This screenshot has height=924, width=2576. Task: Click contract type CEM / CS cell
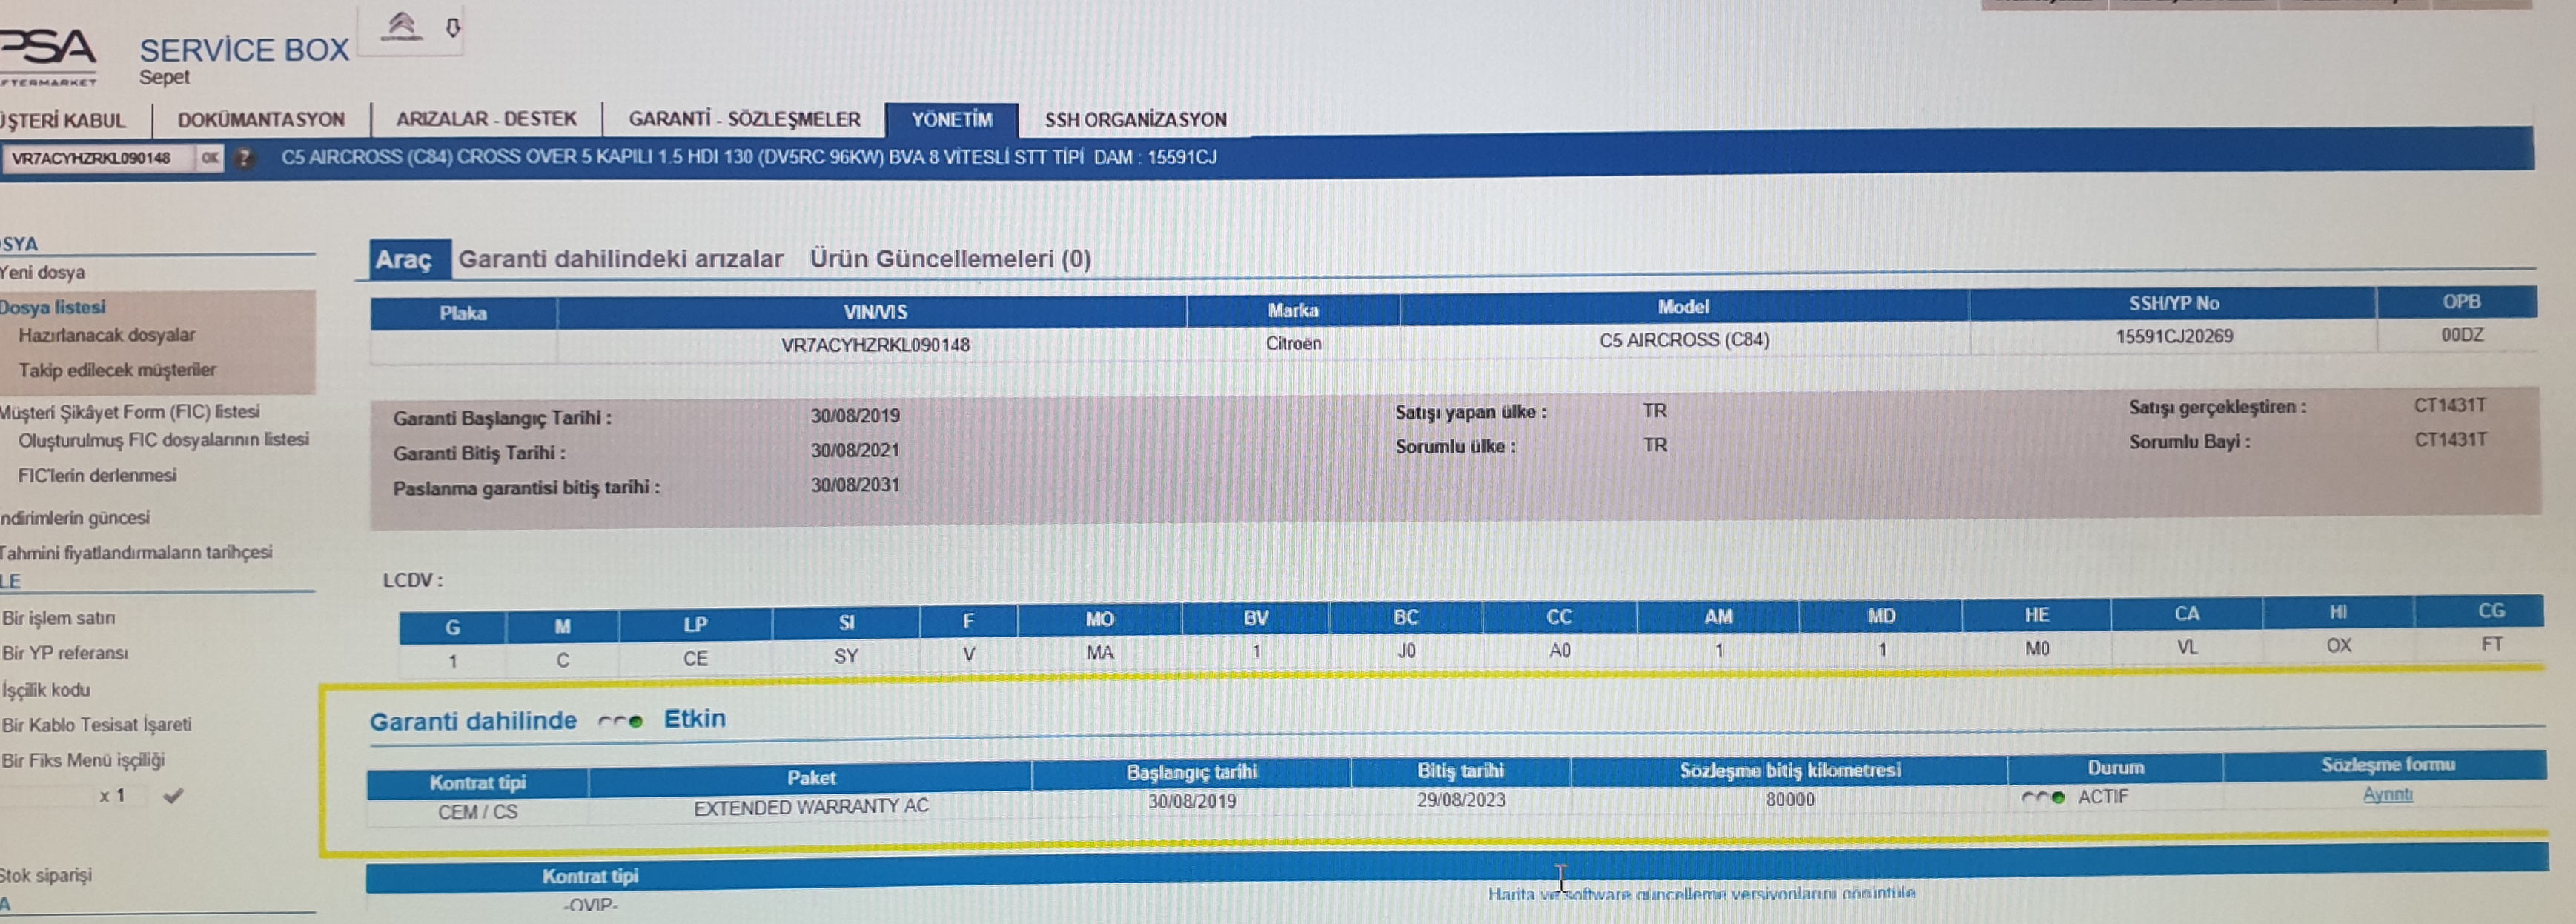[477, 812]
